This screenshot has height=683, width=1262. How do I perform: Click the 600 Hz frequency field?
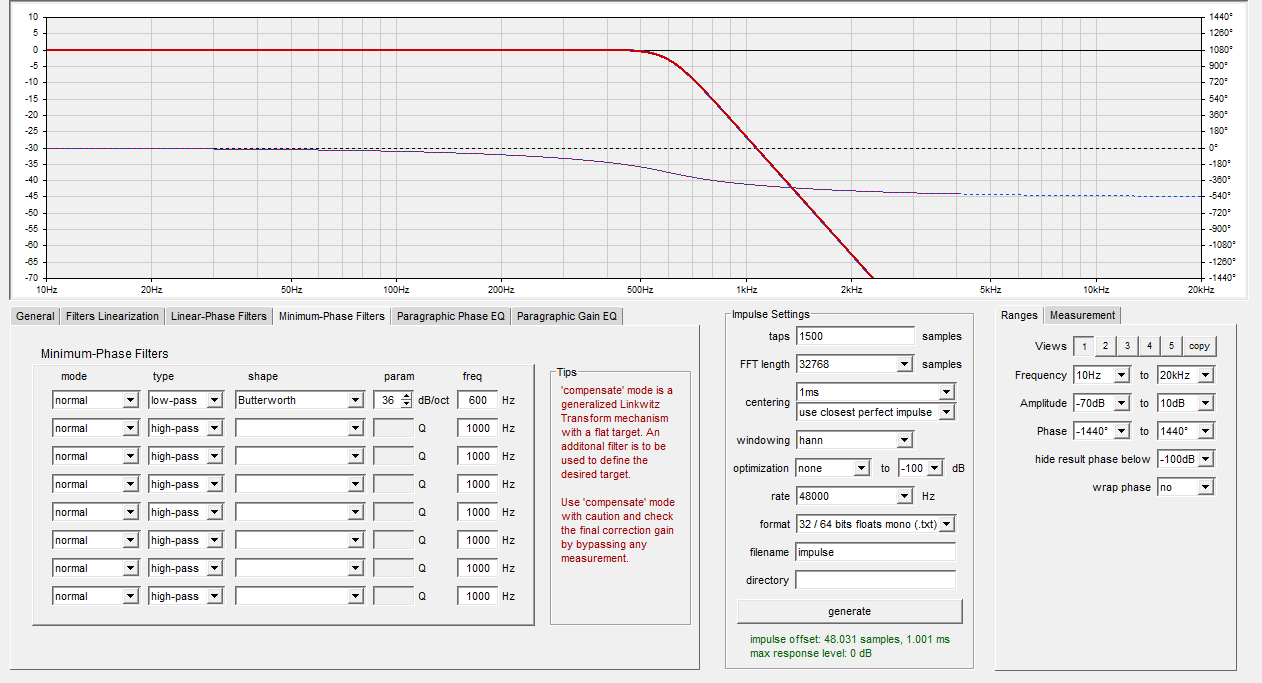click(x=477, y=400)
